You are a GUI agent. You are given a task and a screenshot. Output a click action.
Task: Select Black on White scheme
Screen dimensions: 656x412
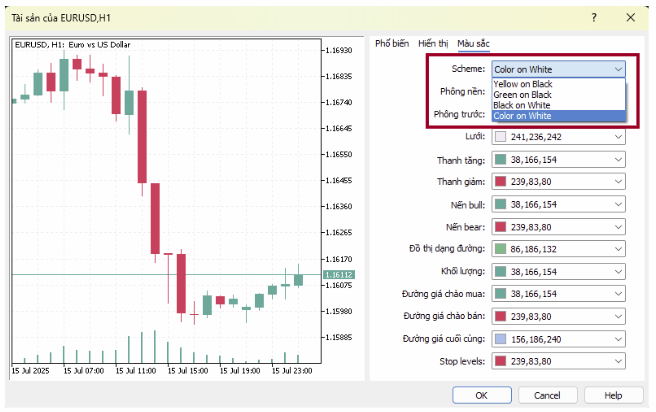pos(521,105)
